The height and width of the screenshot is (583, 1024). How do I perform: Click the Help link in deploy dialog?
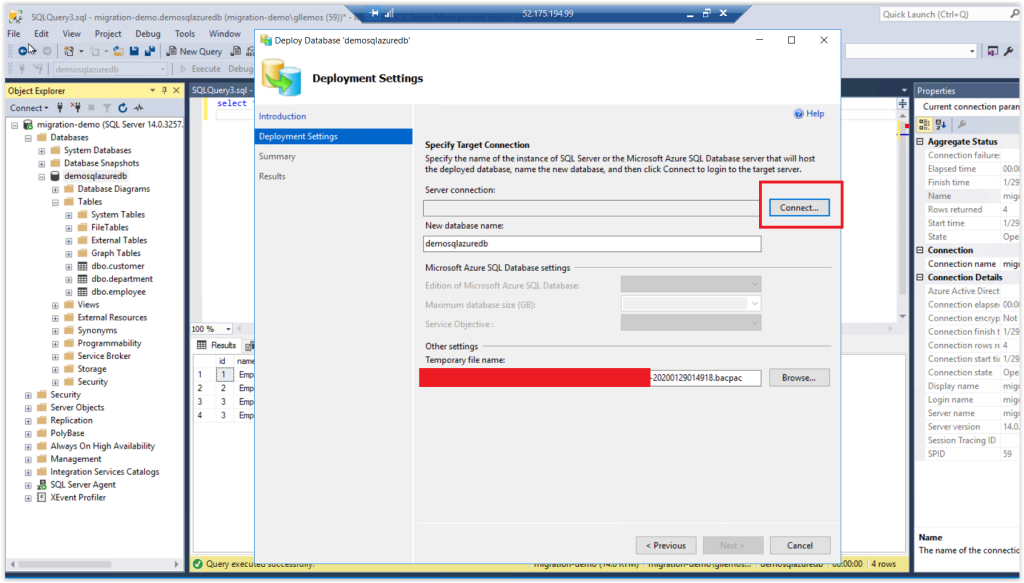click(815, 114)
